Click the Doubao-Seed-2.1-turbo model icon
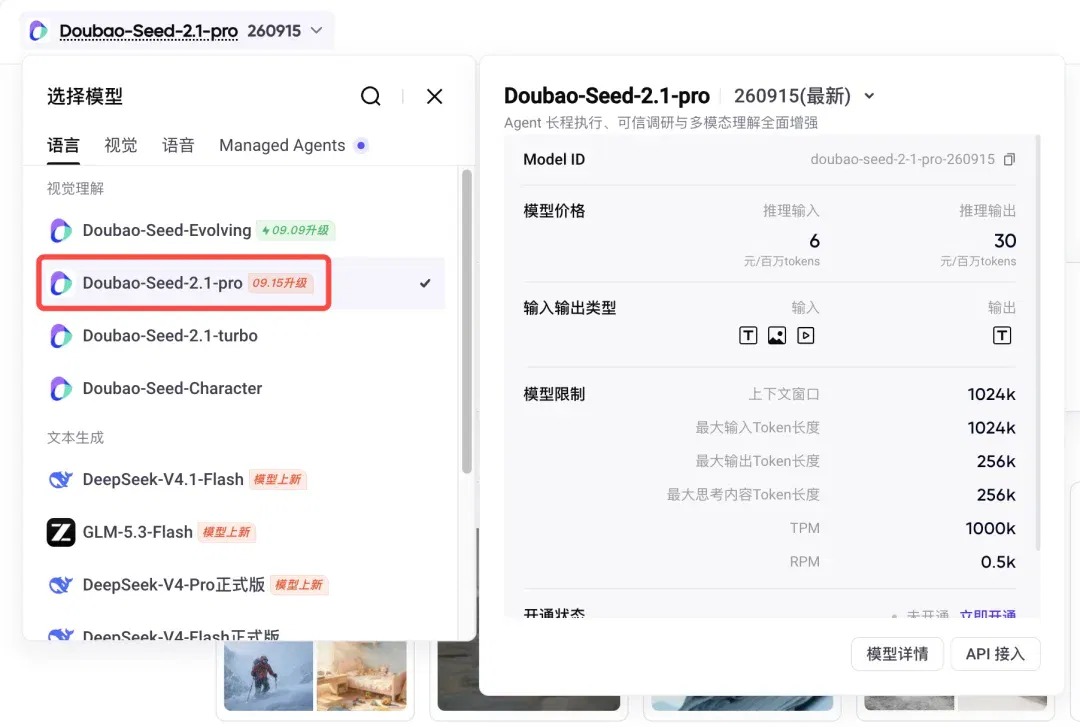This screenshot has width=1080, height=727. 61,336
